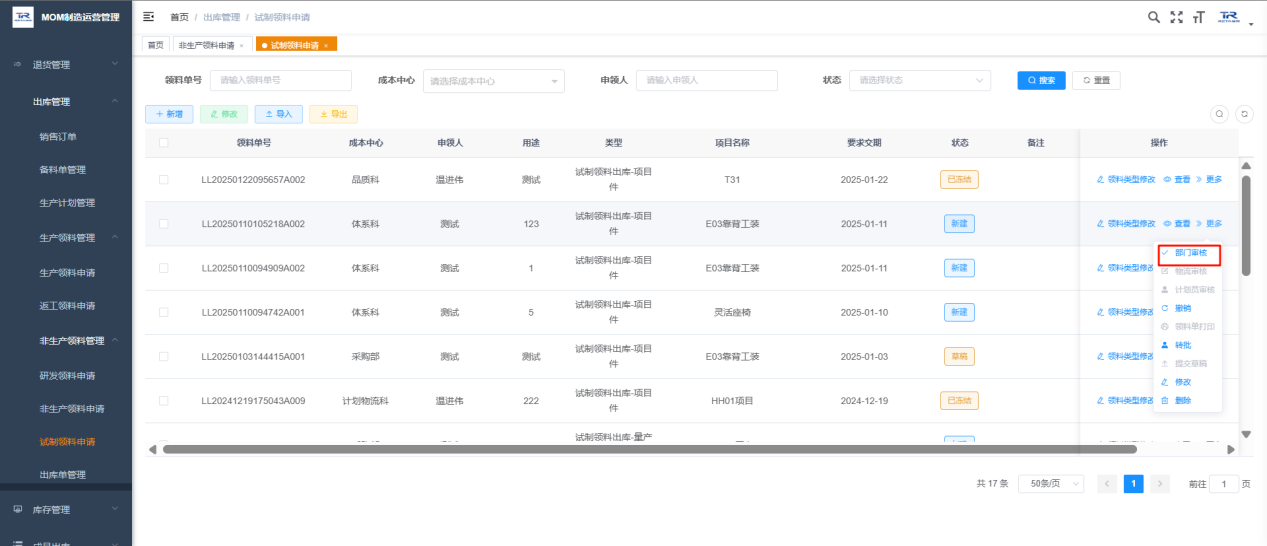Tick checkbox for LL20250110094909A002
This screenshot has width=1267, height=546.
[163, 268]
